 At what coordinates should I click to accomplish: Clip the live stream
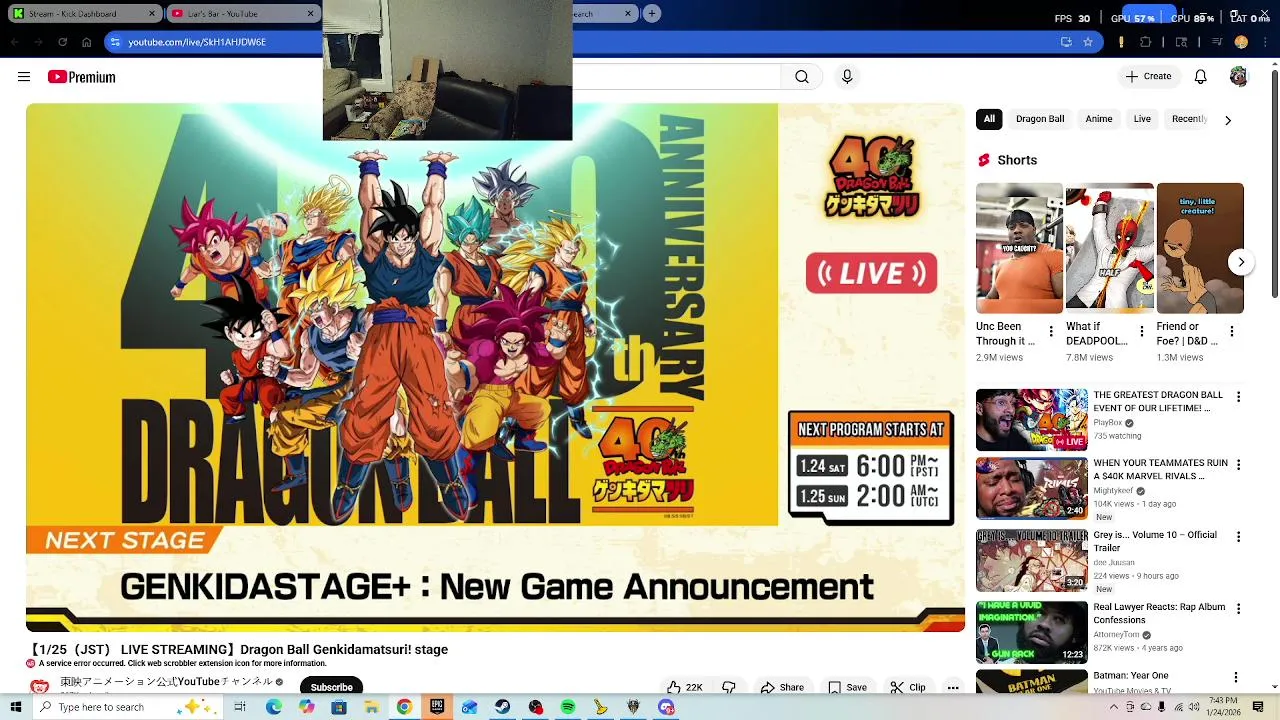(907, 687)
